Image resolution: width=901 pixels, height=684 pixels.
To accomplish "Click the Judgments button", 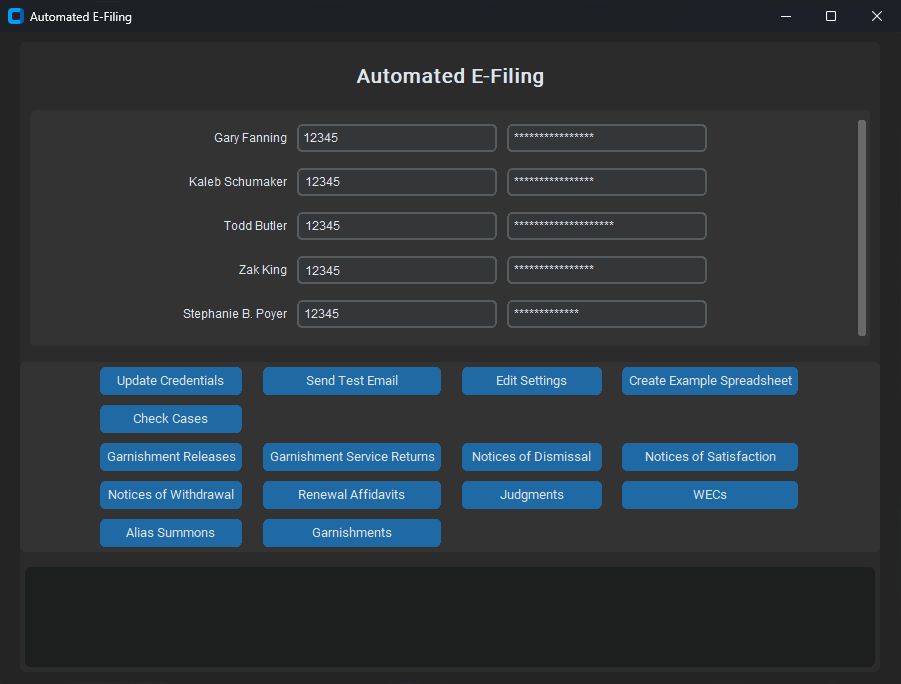I will (x=531, y=495).
